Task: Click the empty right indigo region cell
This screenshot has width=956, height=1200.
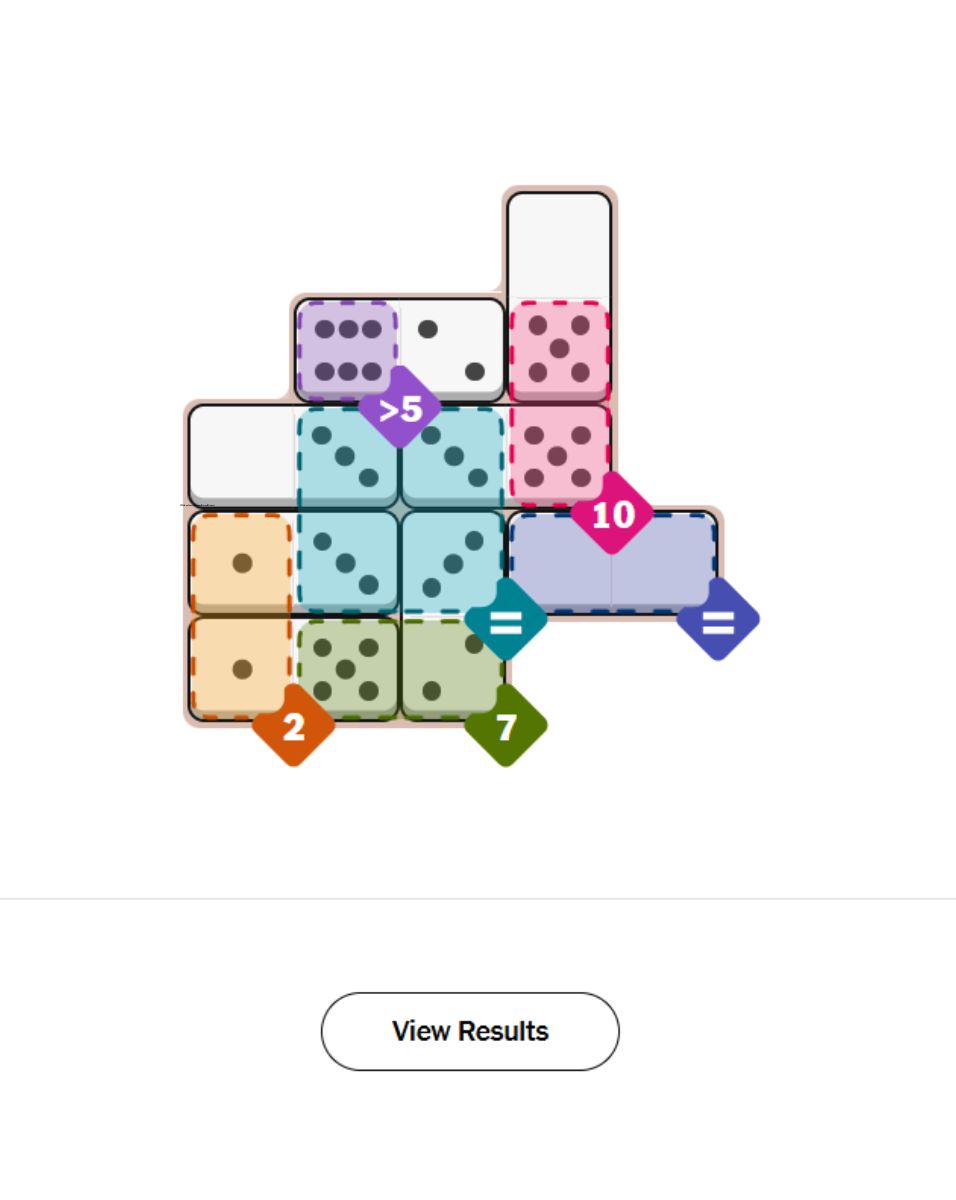Action: click(664, 560)
